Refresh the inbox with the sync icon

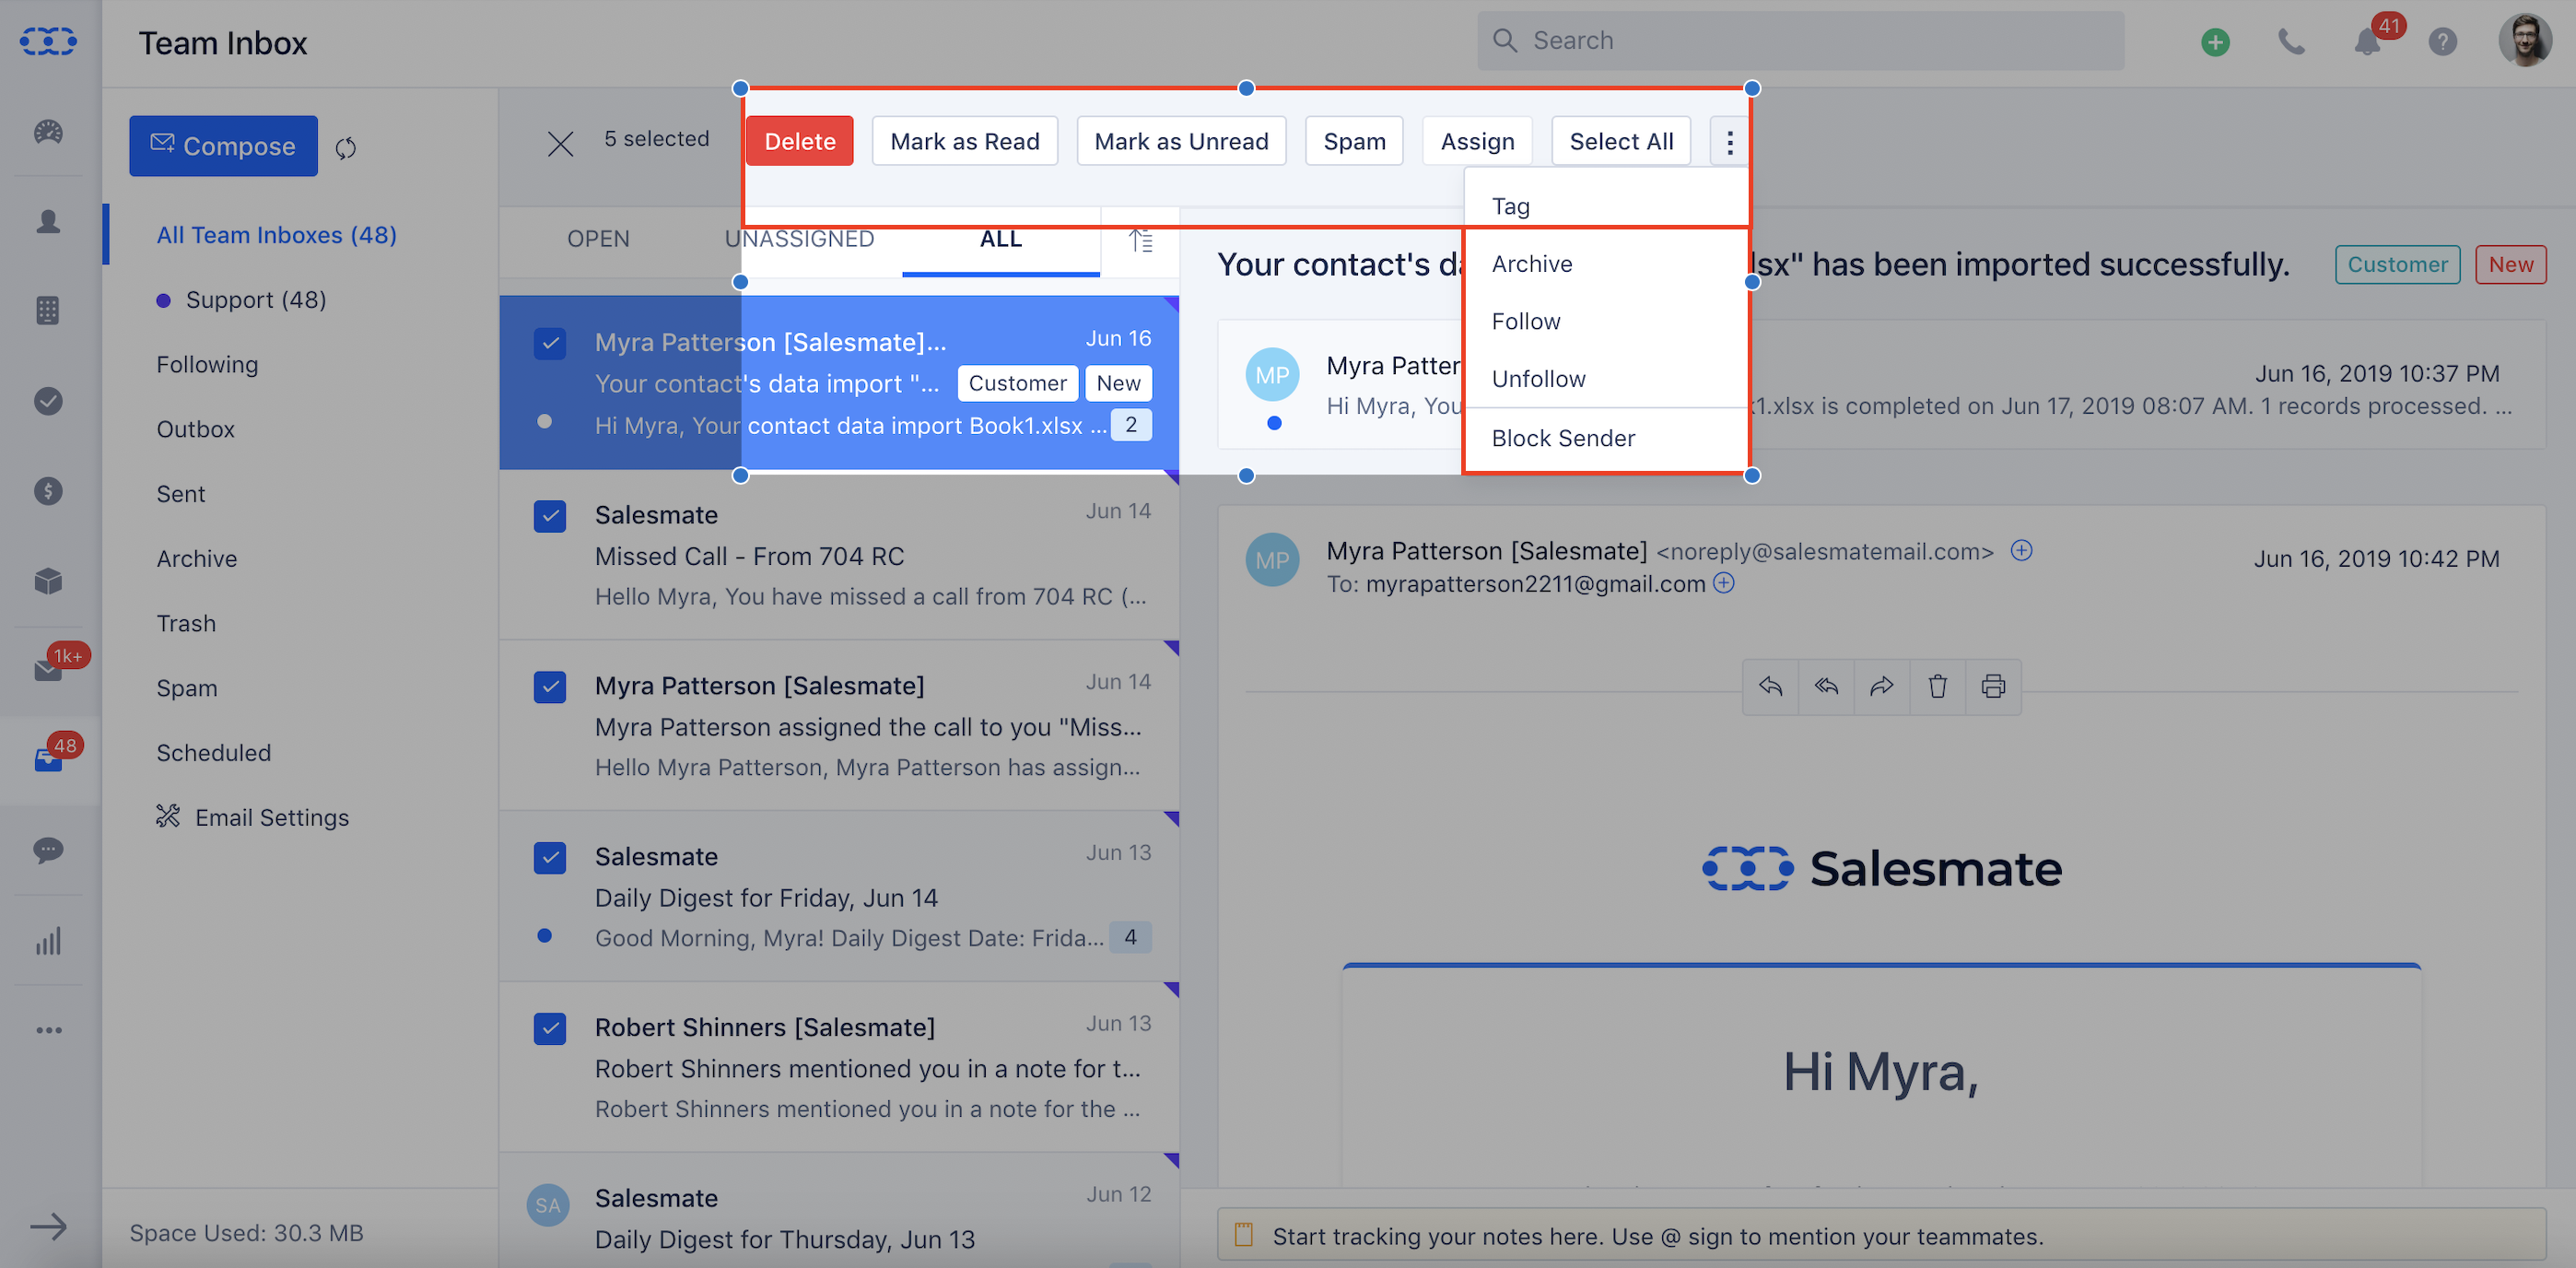coord(346,148)
